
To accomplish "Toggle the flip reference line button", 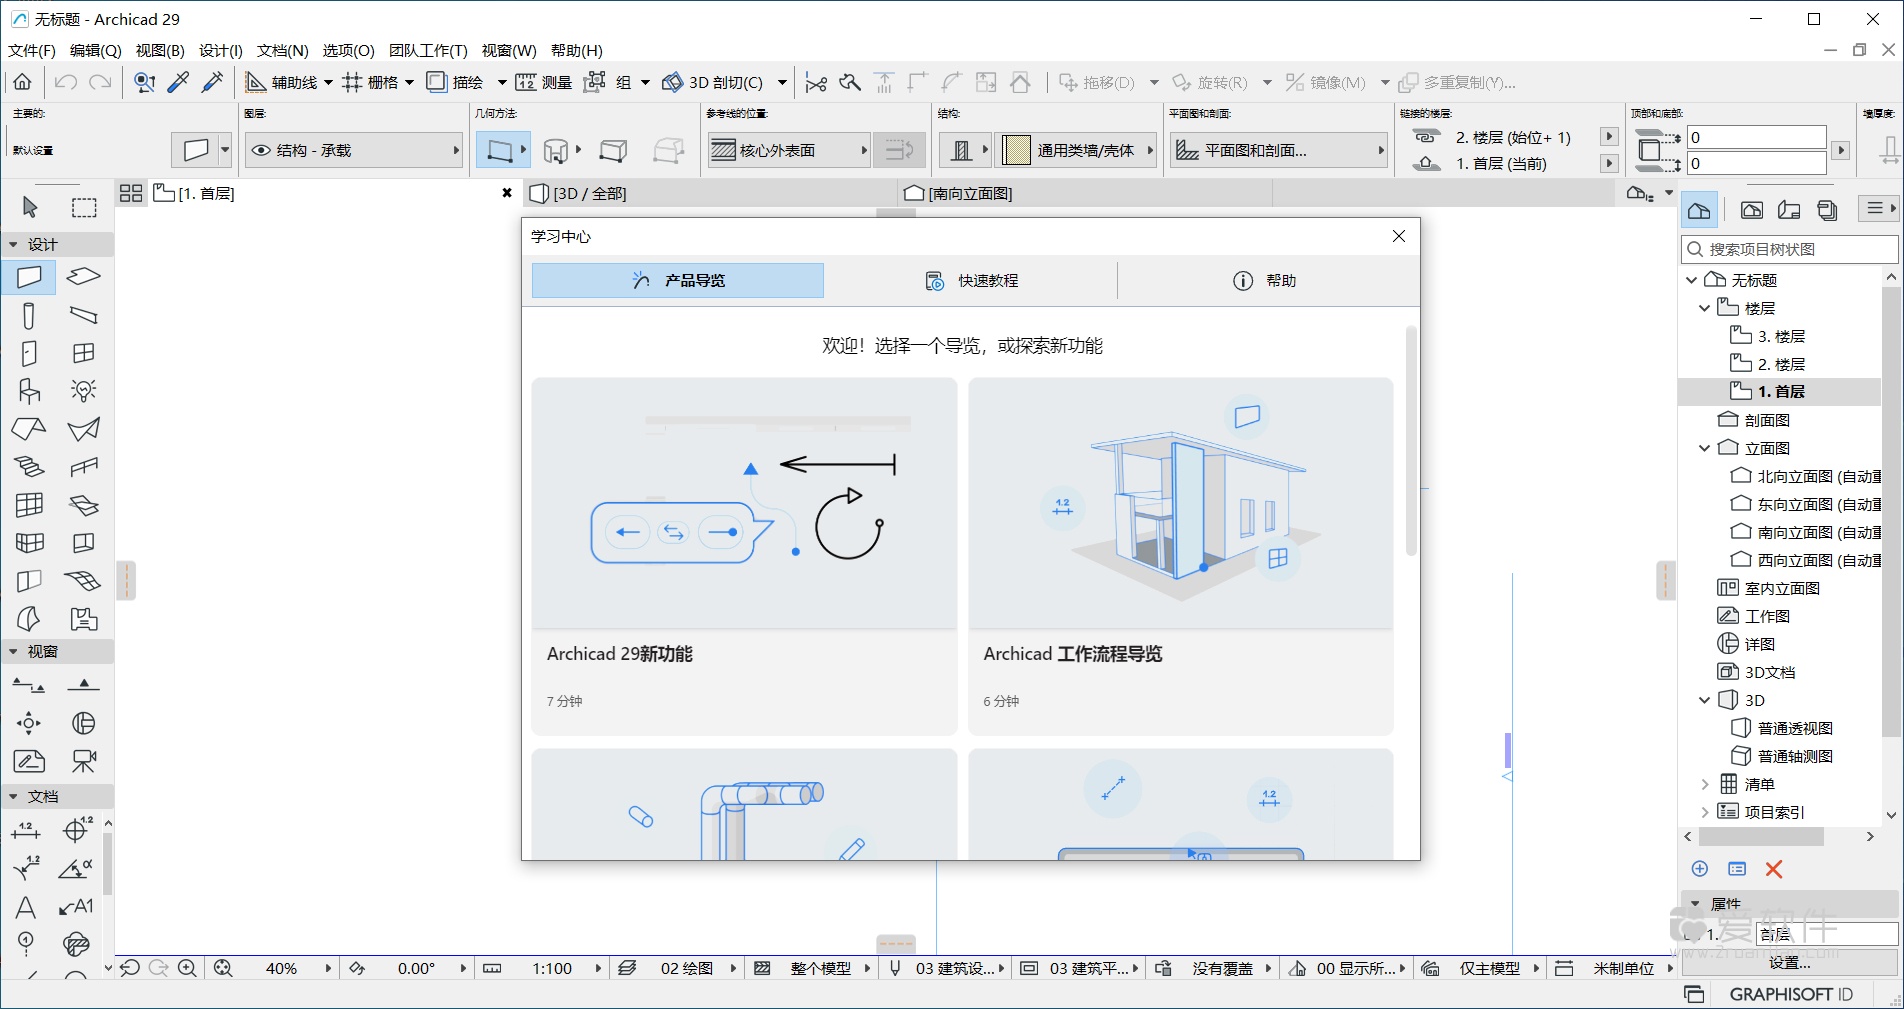I will pyautogui.click(x=899, y=150).
